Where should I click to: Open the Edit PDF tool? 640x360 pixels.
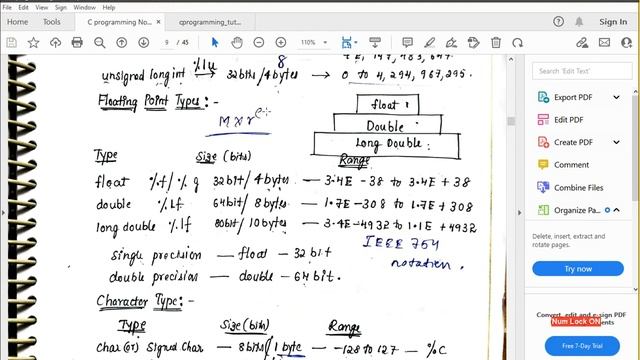coord(568,120)
